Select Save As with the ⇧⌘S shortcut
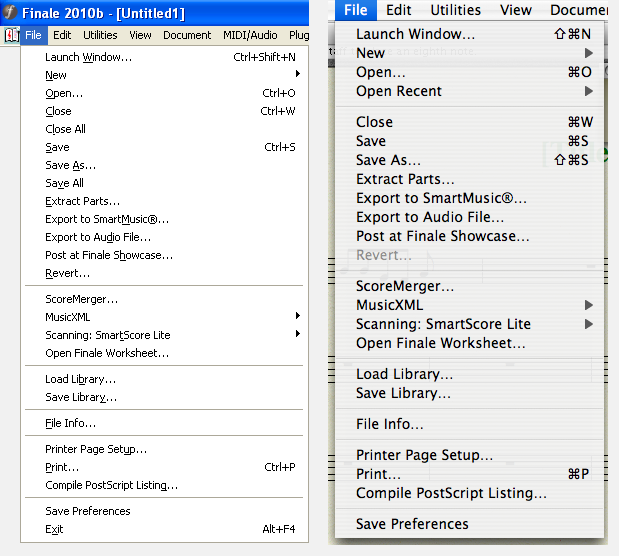619x556 pixels. coord(388,160)
